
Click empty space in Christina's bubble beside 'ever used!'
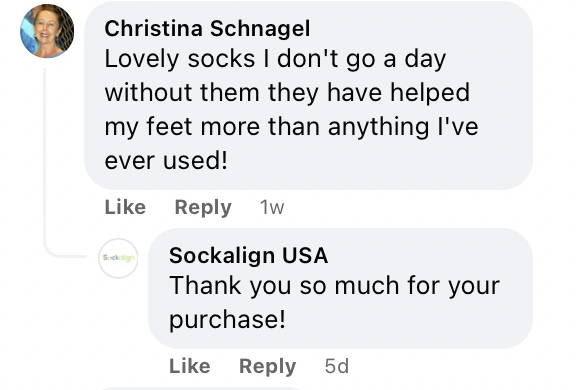tap(367, 161)
